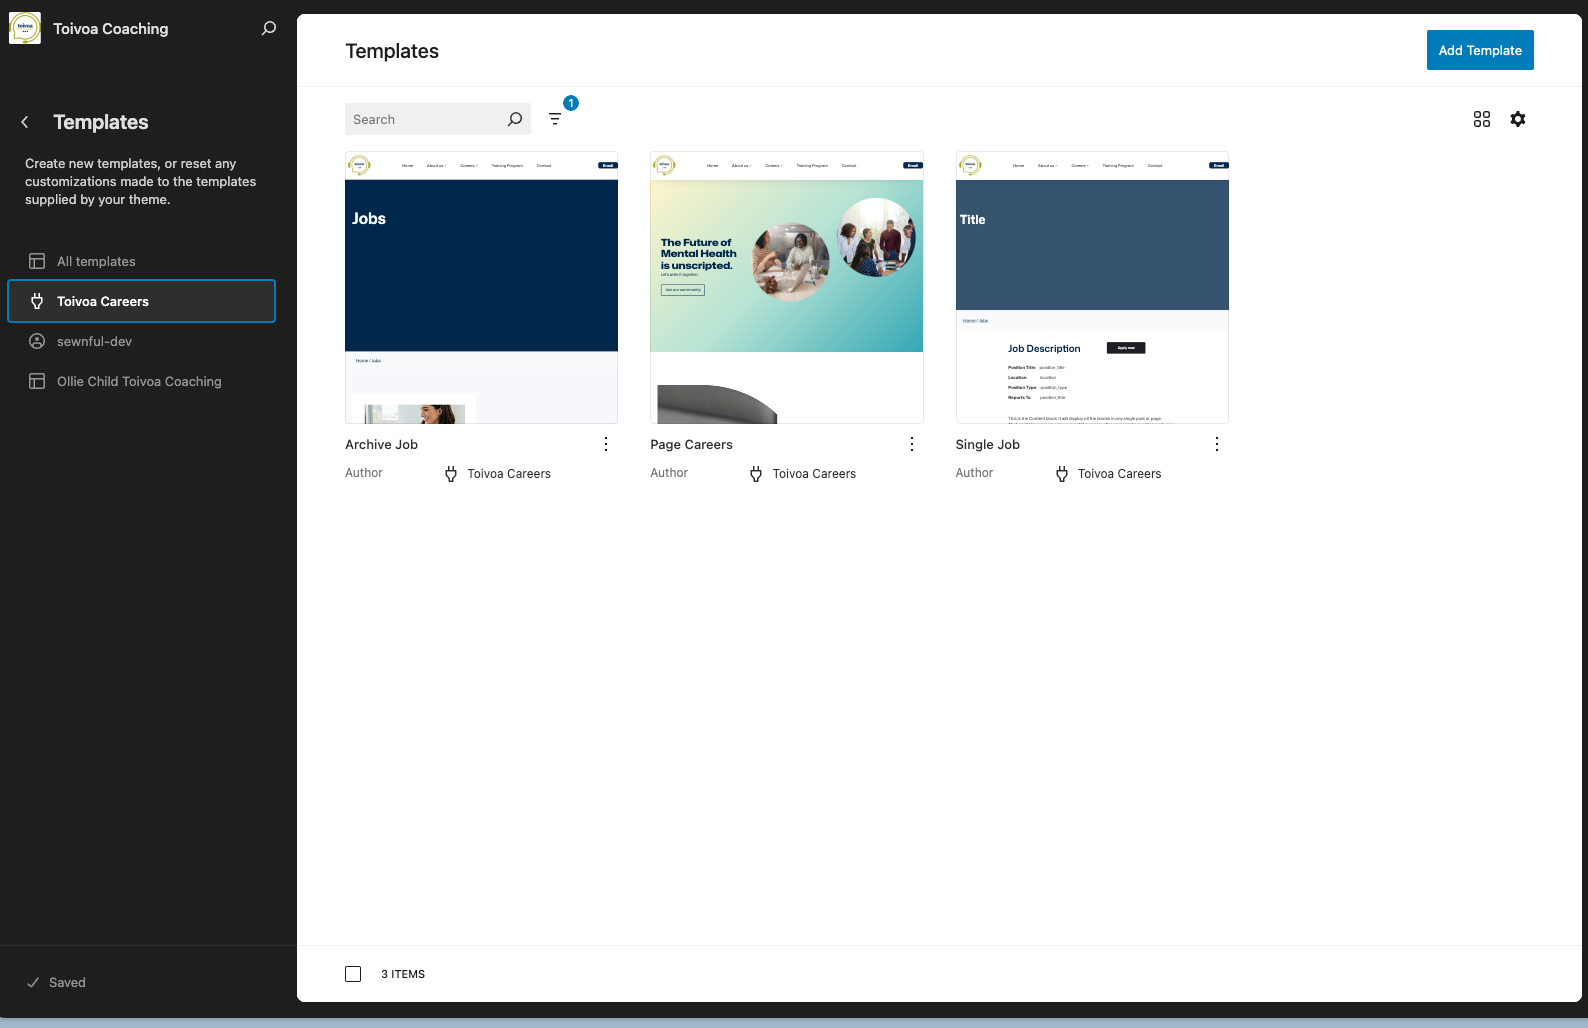Click the Saved checkmark status
The height and width of the screenshot is (1028, 1588).
(56, 982)
